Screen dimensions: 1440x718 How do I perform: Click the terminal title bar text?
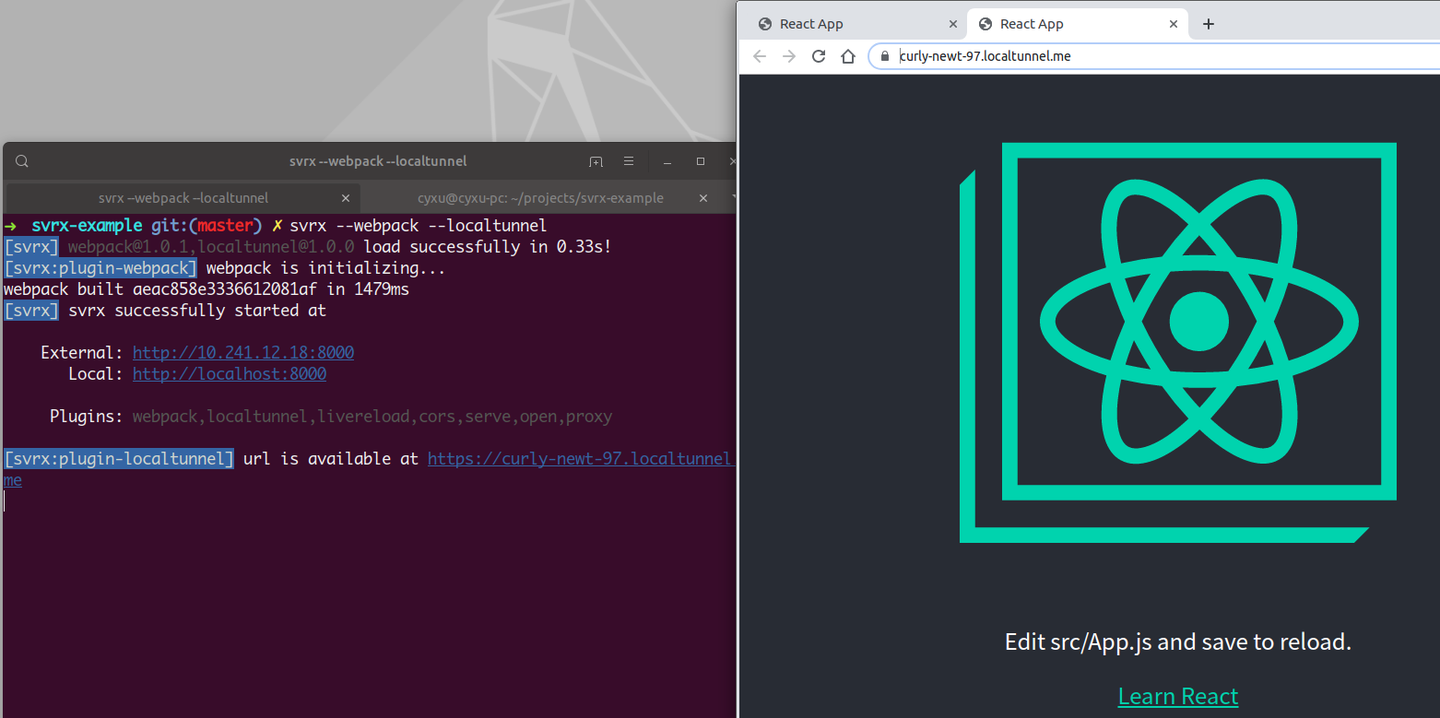378,161
